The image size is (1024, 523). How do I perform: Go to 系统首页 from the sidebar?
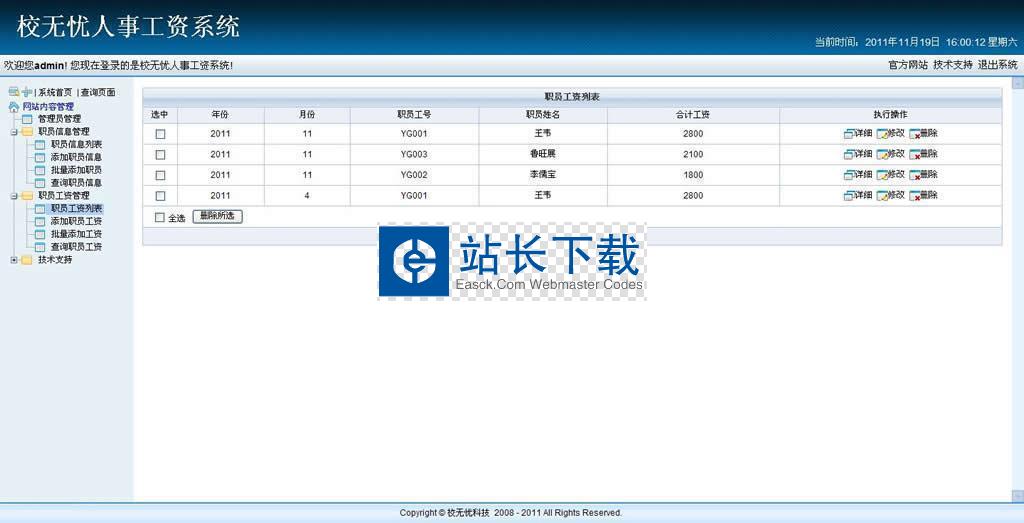(56, 93)
